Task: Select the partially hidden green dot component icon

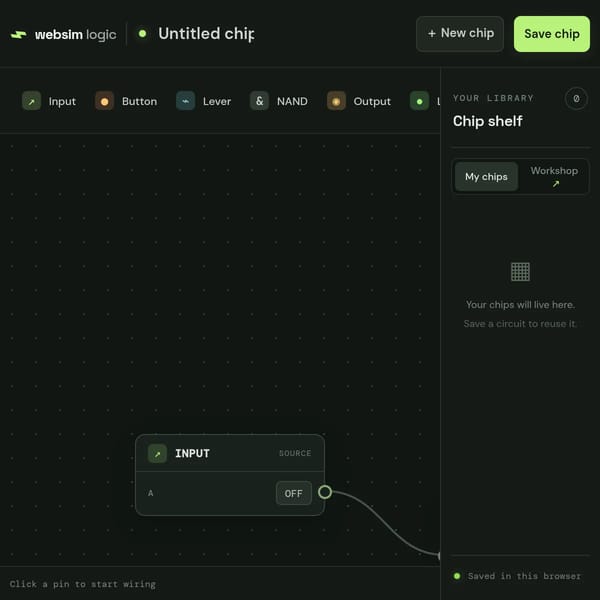Action: coord(419,101)
